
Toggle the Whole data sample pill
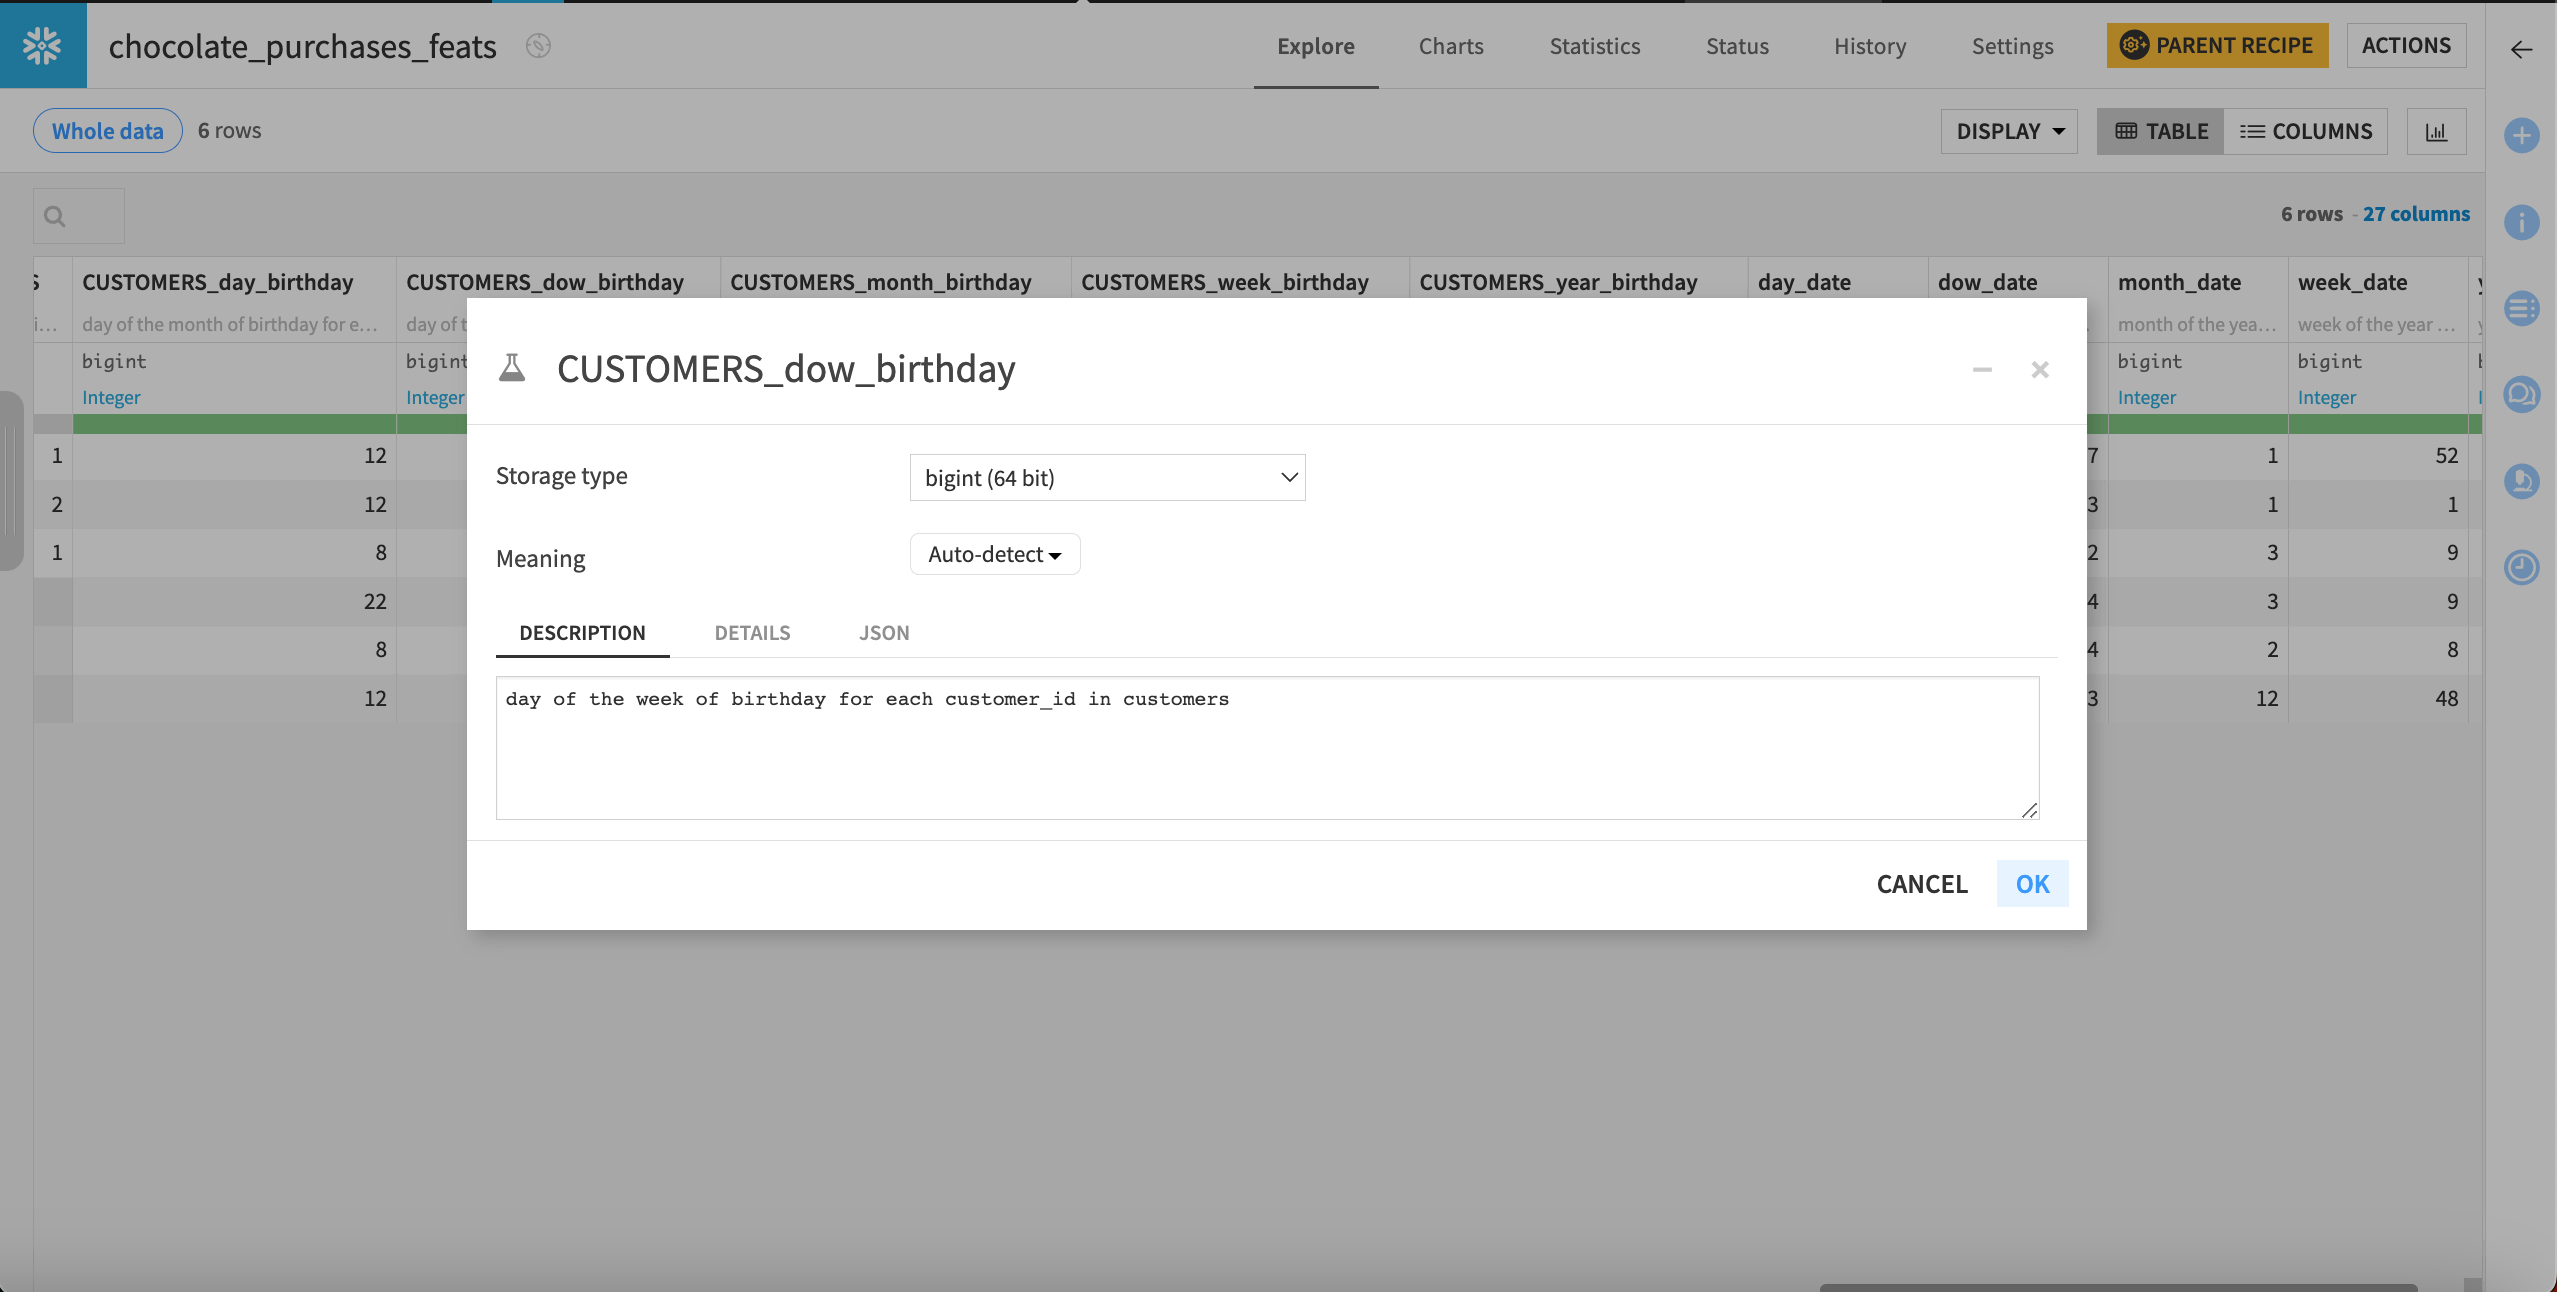coord(107,131)
